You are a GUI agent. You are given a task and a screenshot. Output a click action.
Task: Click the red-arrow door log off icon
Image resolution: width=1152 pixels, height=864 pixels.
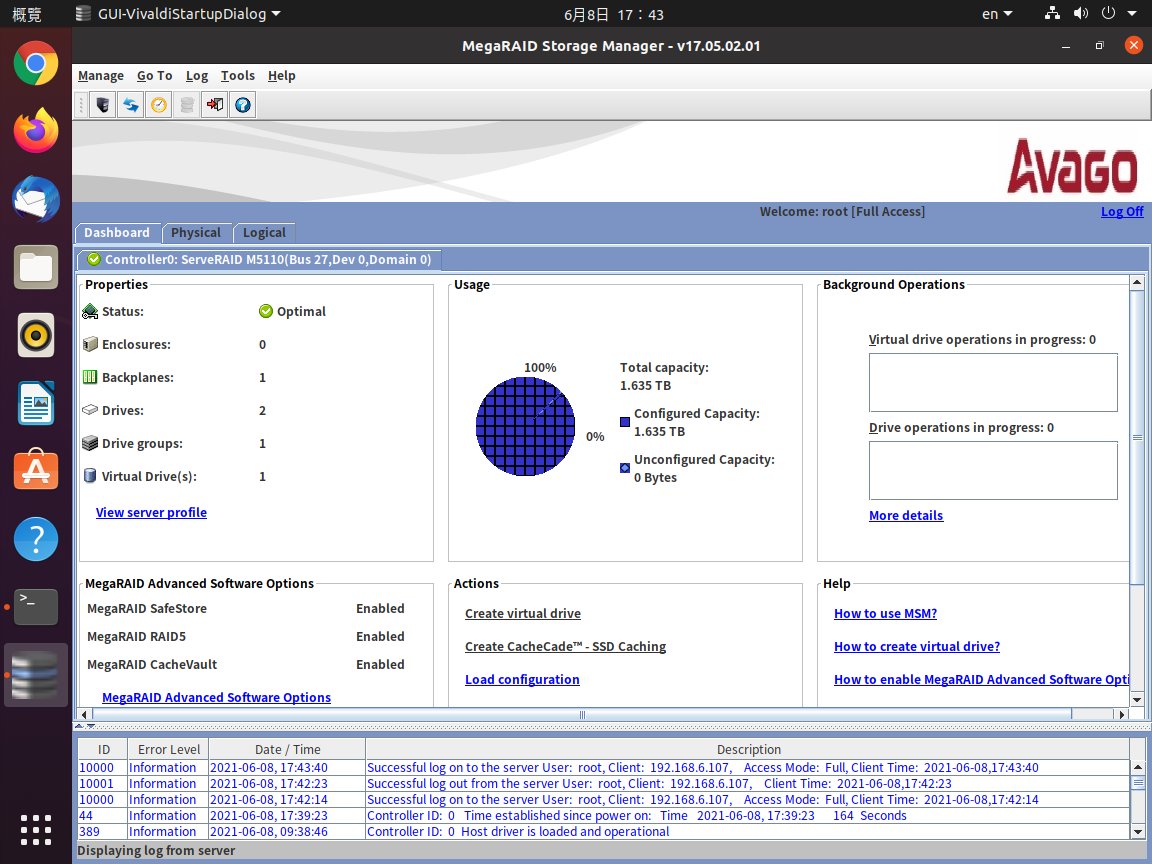pyautogui.click(x=214, y=105)
